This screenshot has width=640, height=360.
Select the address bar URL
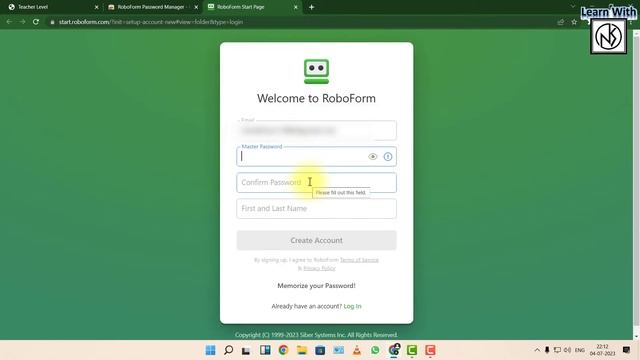(151, 22)
